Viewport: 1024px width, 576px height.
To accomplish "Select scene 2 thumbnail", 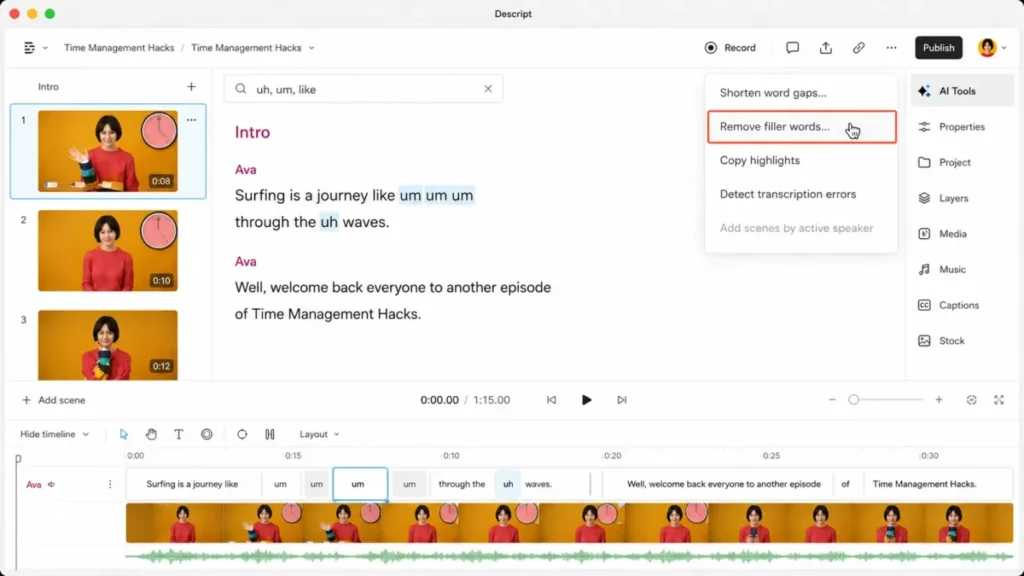I will (x=108, y=251).
